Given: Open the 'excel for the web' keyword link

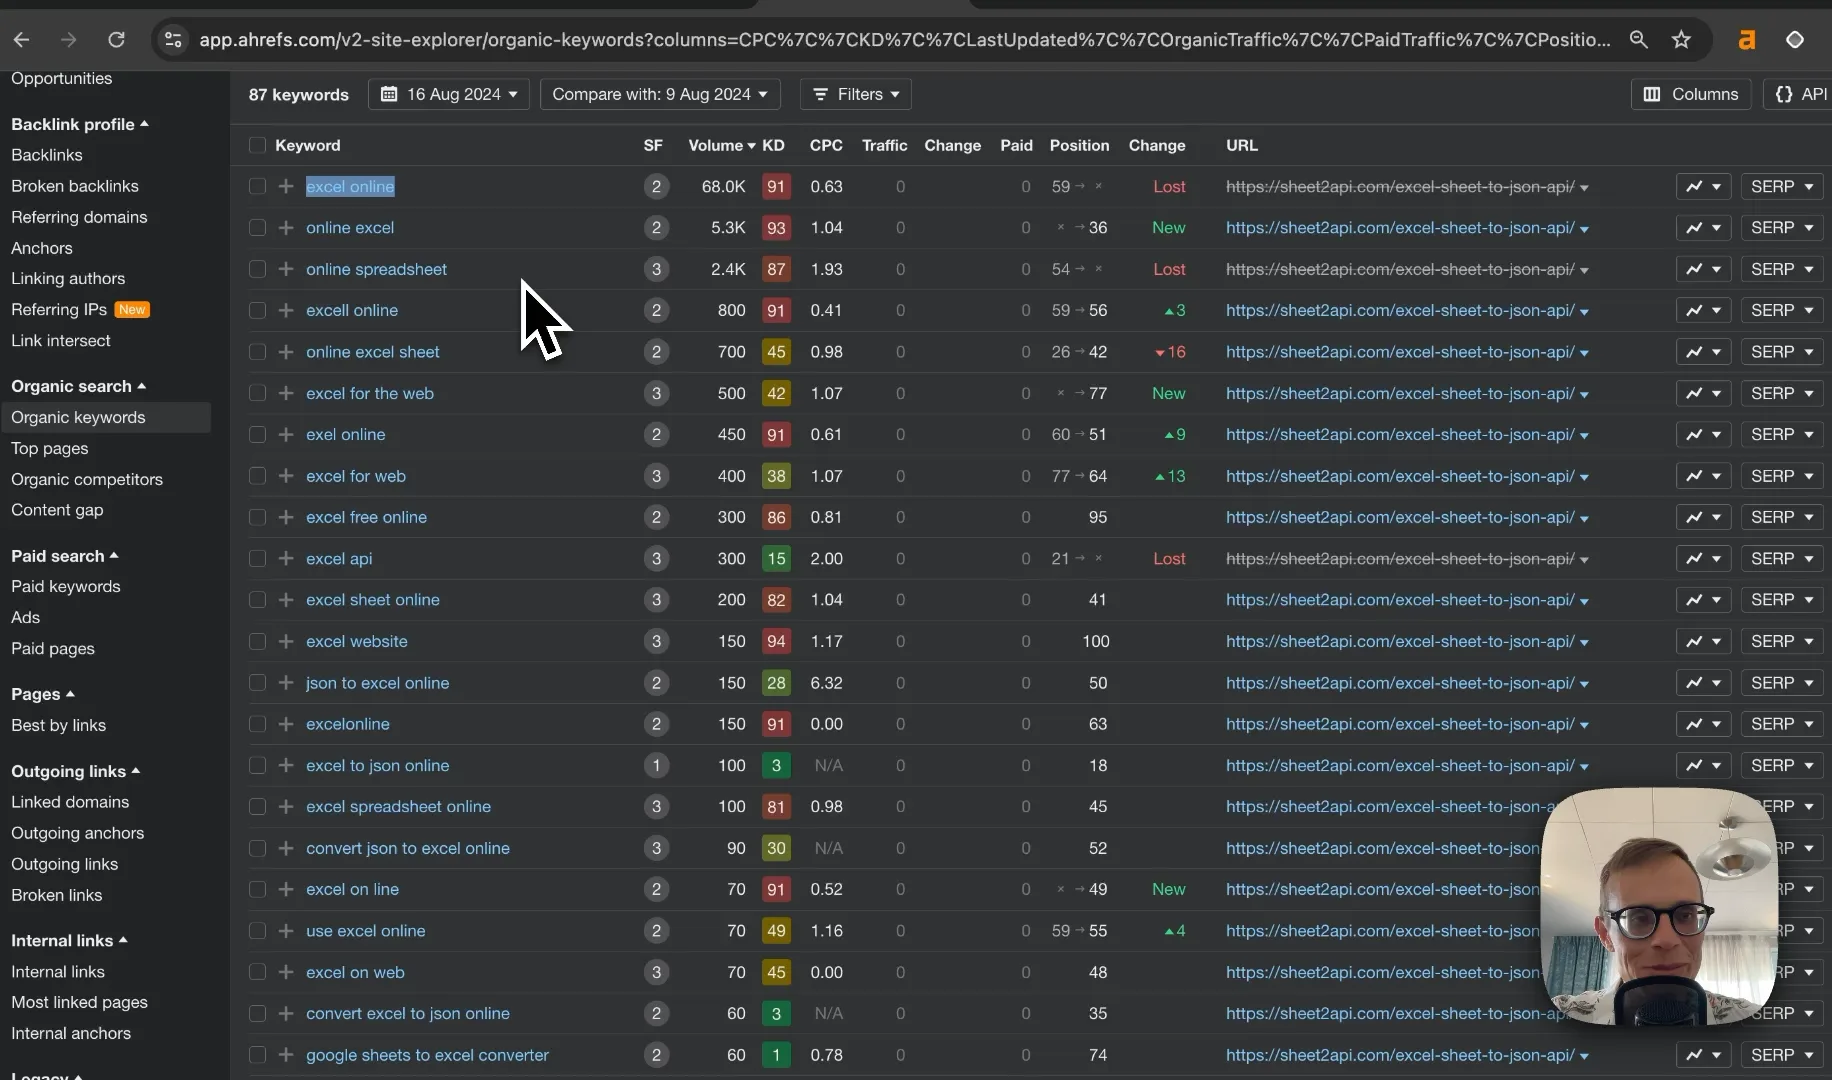Looking at the screenshot, I should 370,394.
